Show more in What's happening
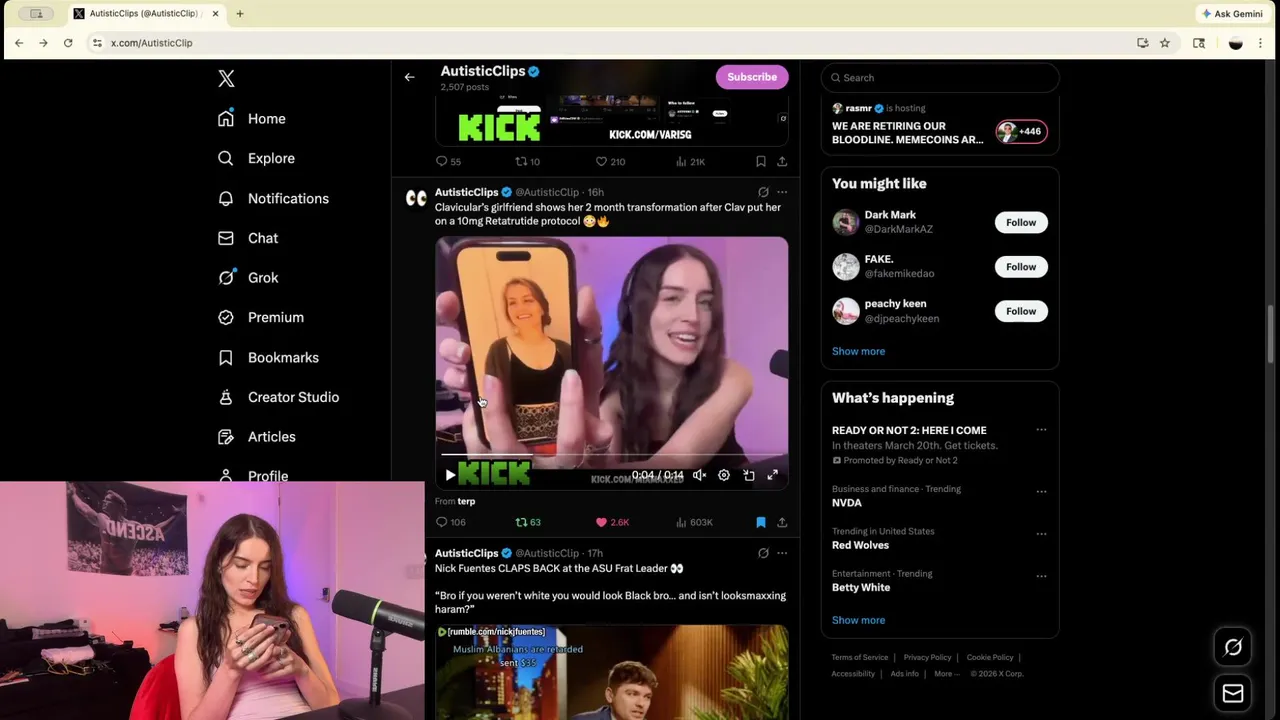Image resolution: width=1280 pixels, height=720 pixels. click(858, 620)
